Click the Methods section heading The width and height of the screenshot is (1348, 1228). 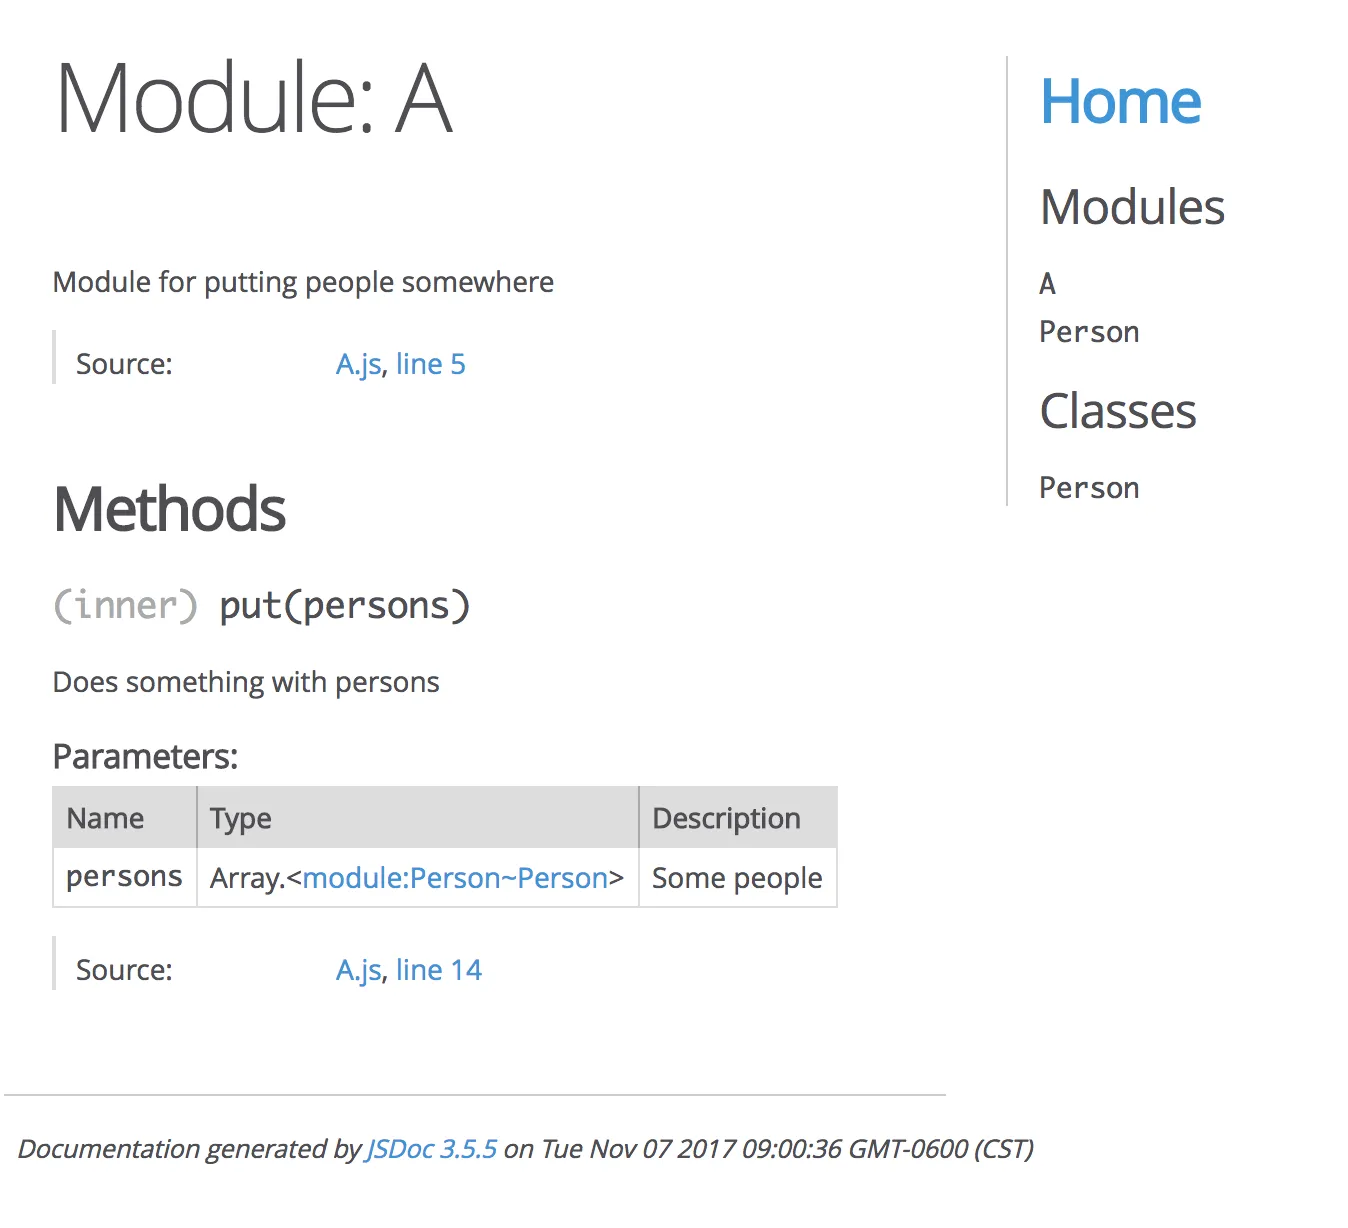(169, 509)
